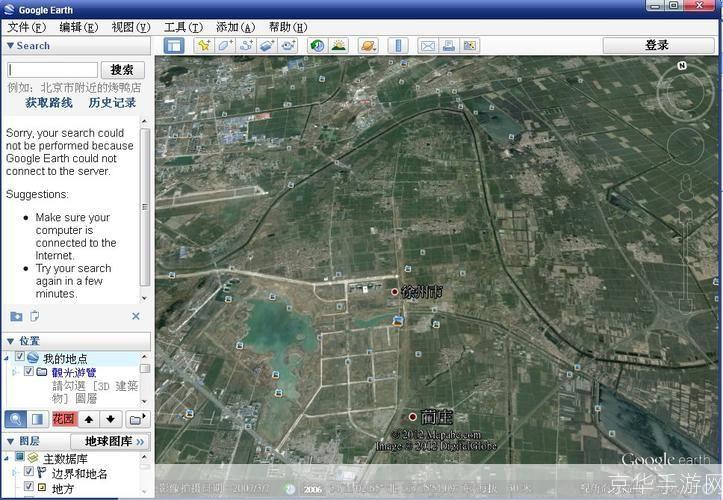
Task: Collapse the Search panel triangle
Action: click(x=10, y=46)
